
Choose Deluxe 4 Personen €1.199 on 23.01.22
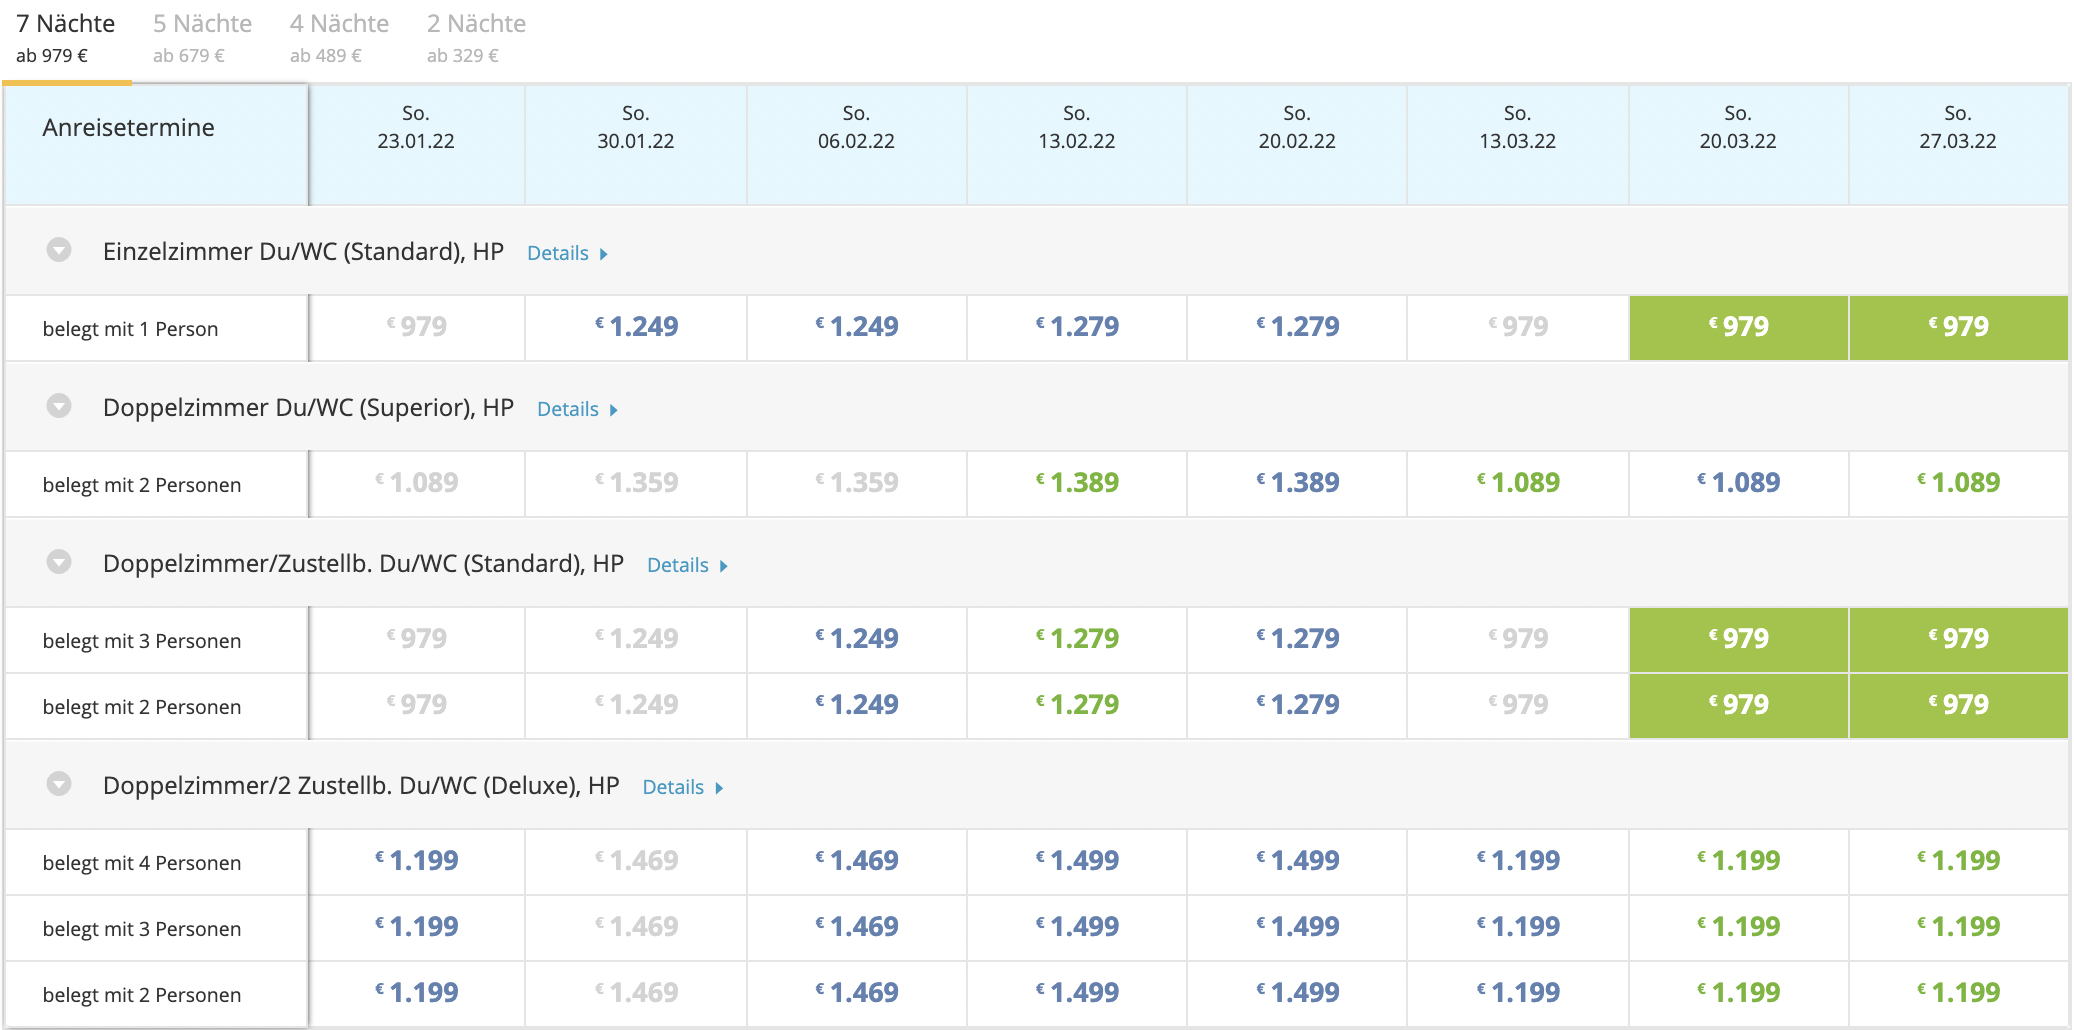click(x=416, y=861)
